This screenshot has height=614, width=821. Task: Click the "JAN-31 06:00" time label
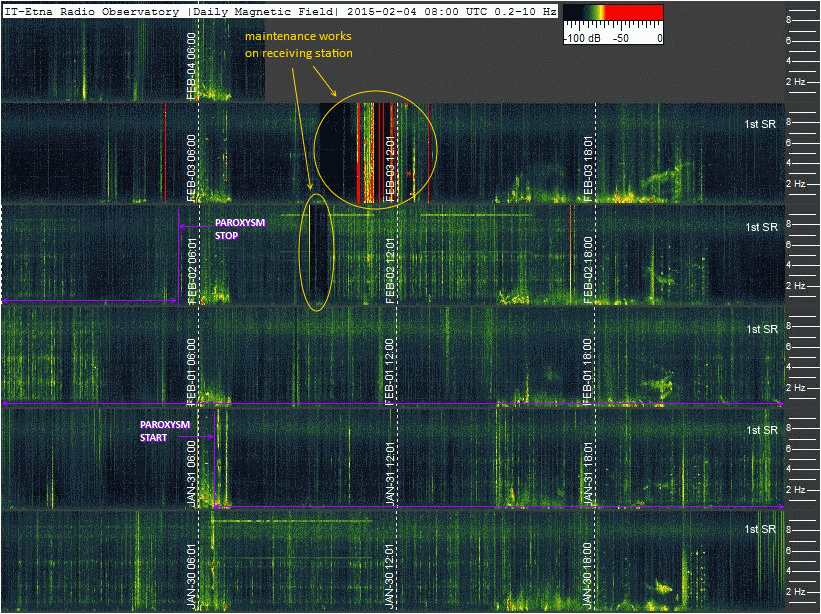pyautogui.click(x=192, y=474)
